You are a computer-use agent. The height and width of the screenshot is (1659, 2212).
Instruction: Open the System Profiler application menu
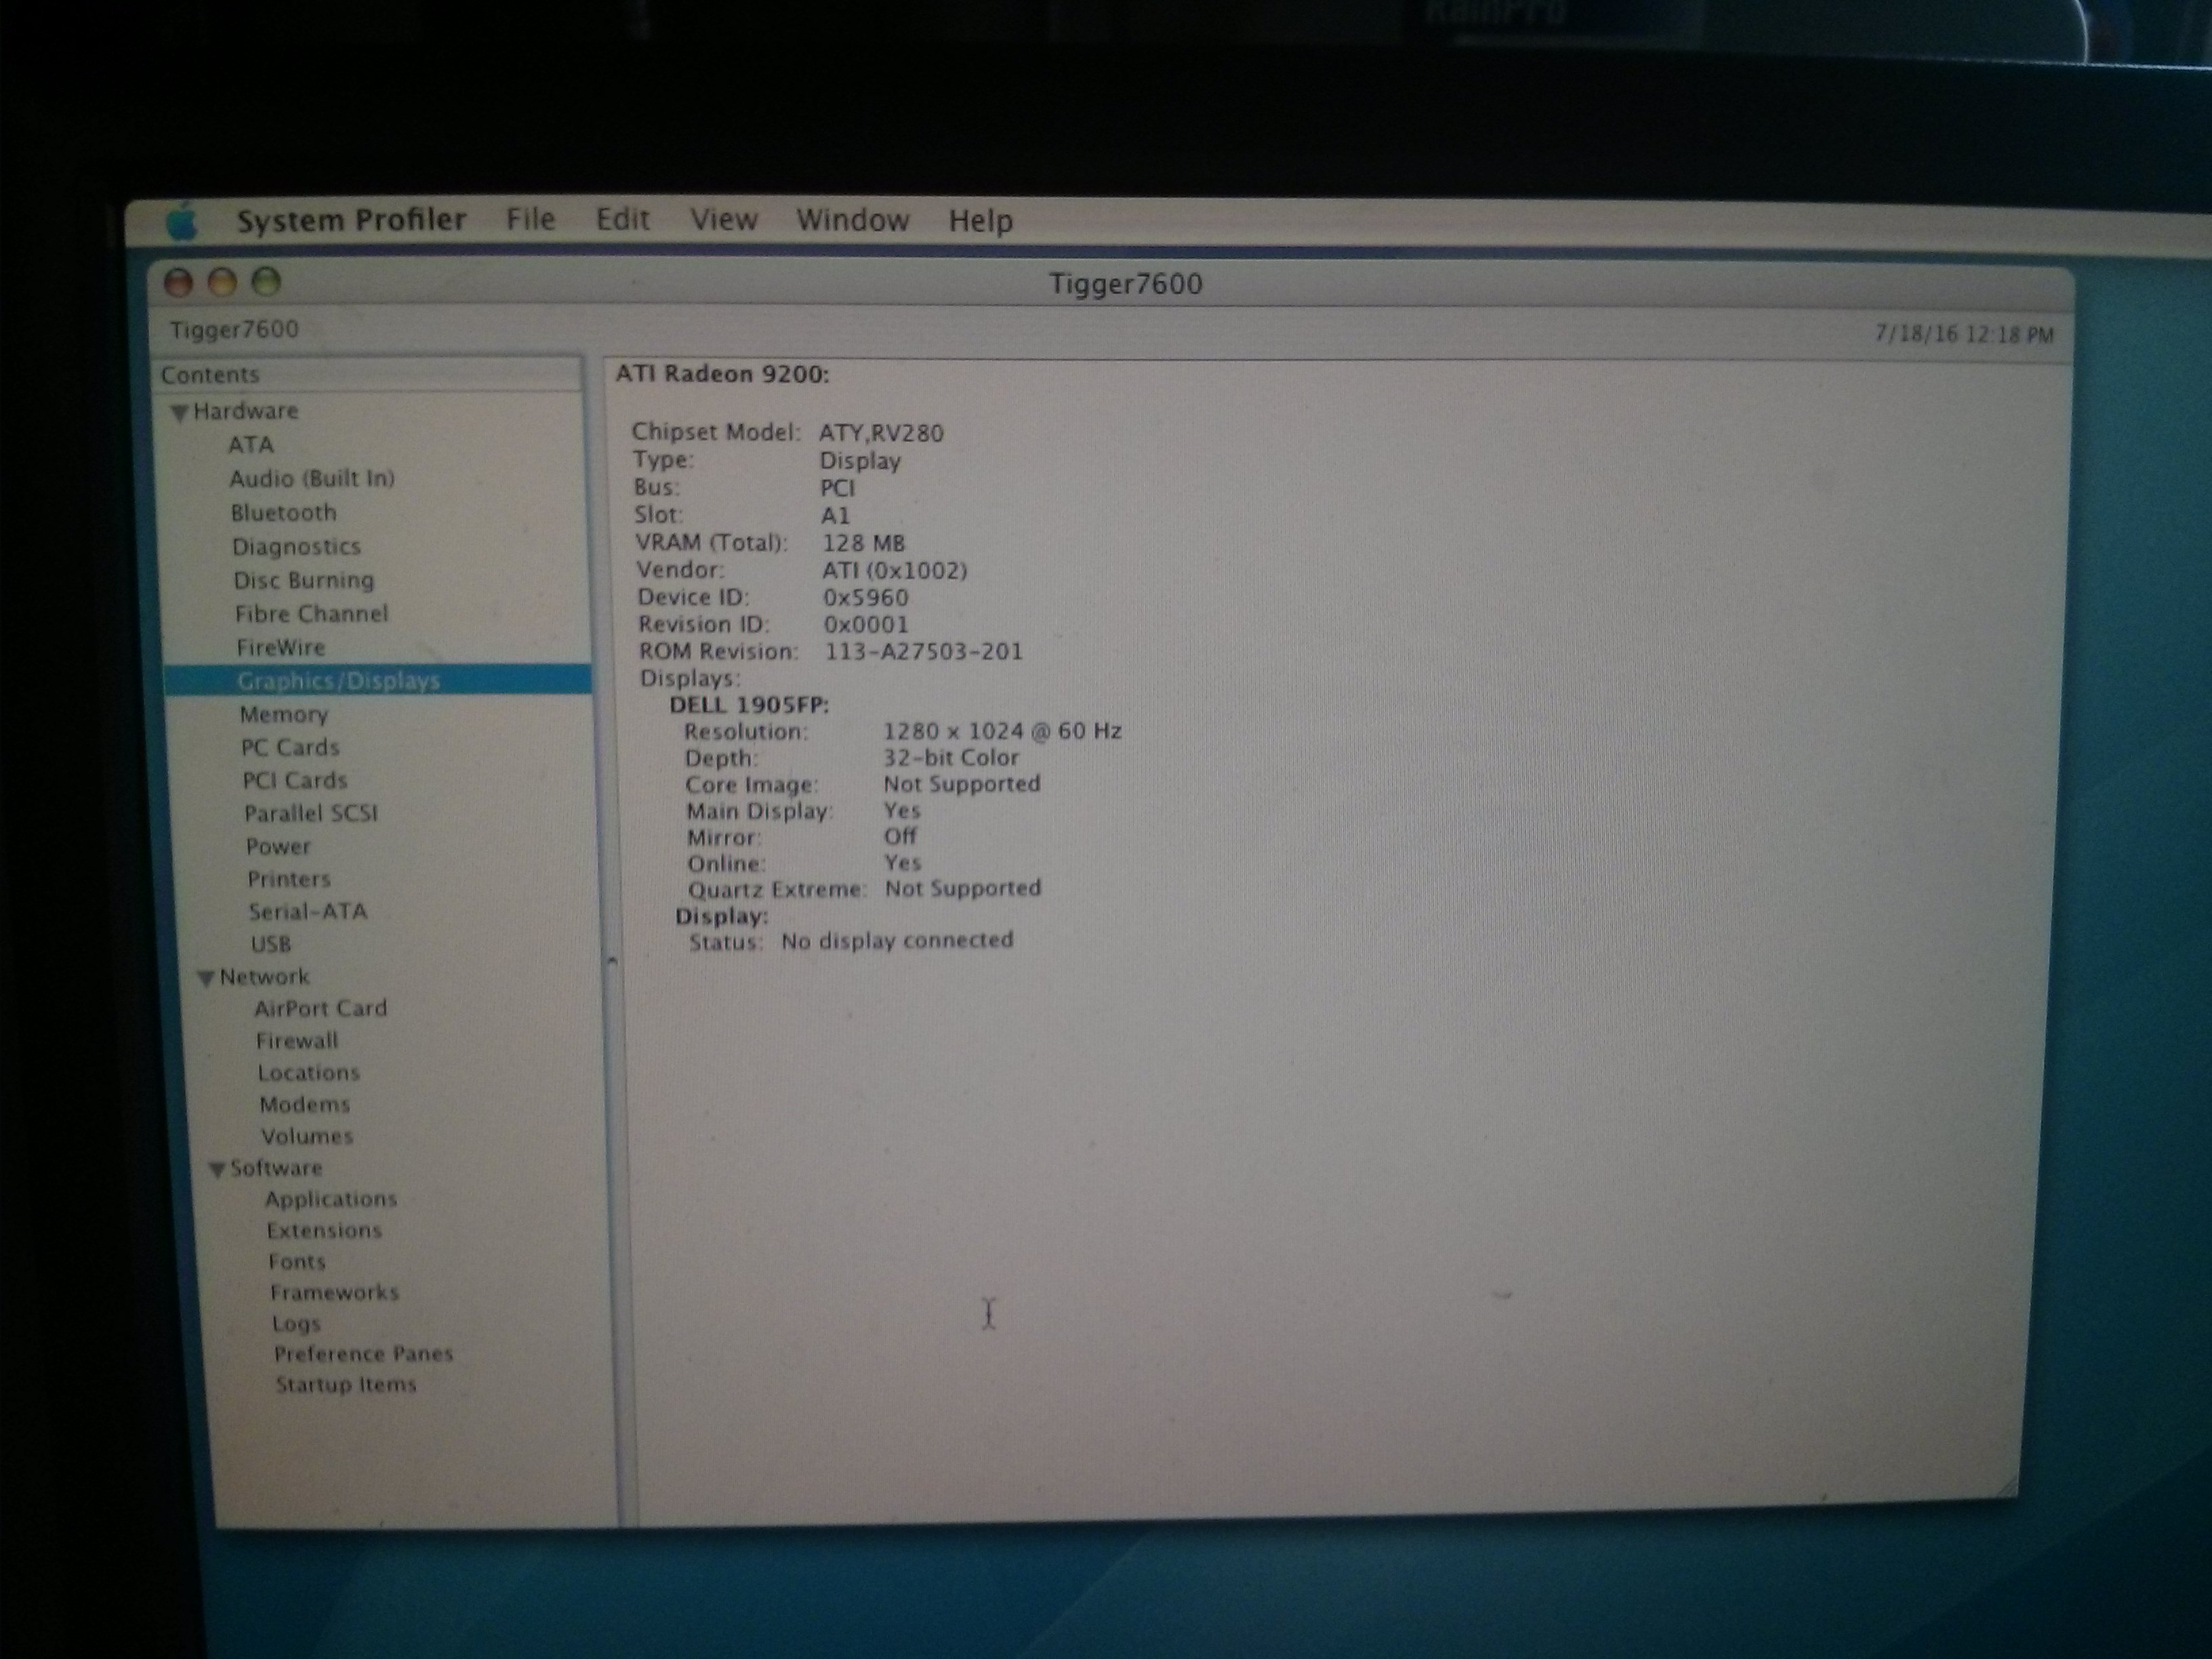tap(351, 220)
